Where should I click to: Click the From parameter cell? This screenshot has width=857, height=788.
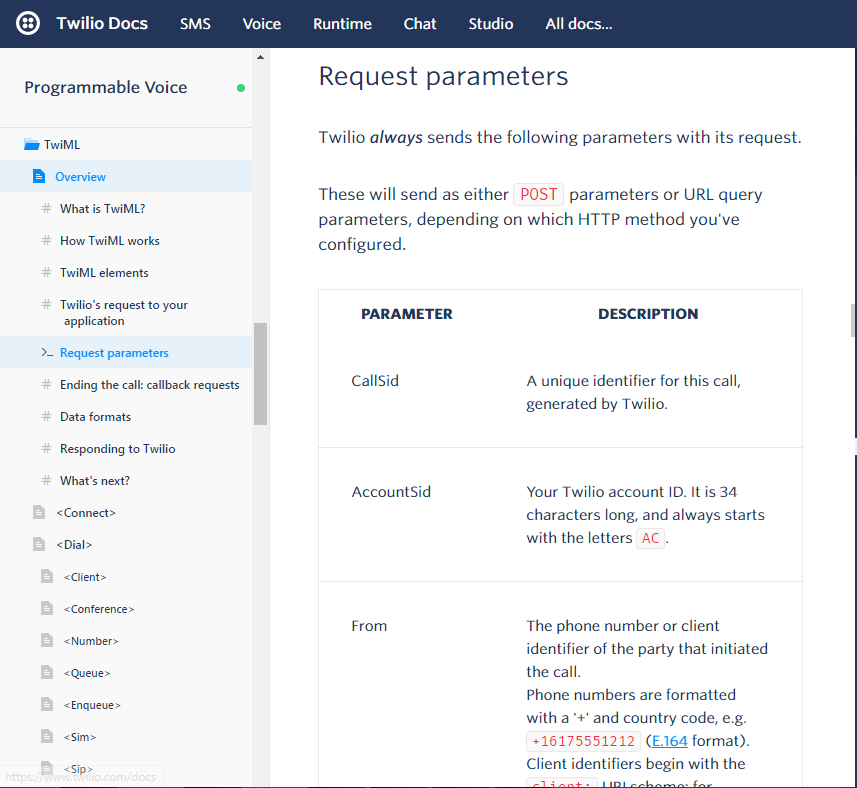pos(369,626)
